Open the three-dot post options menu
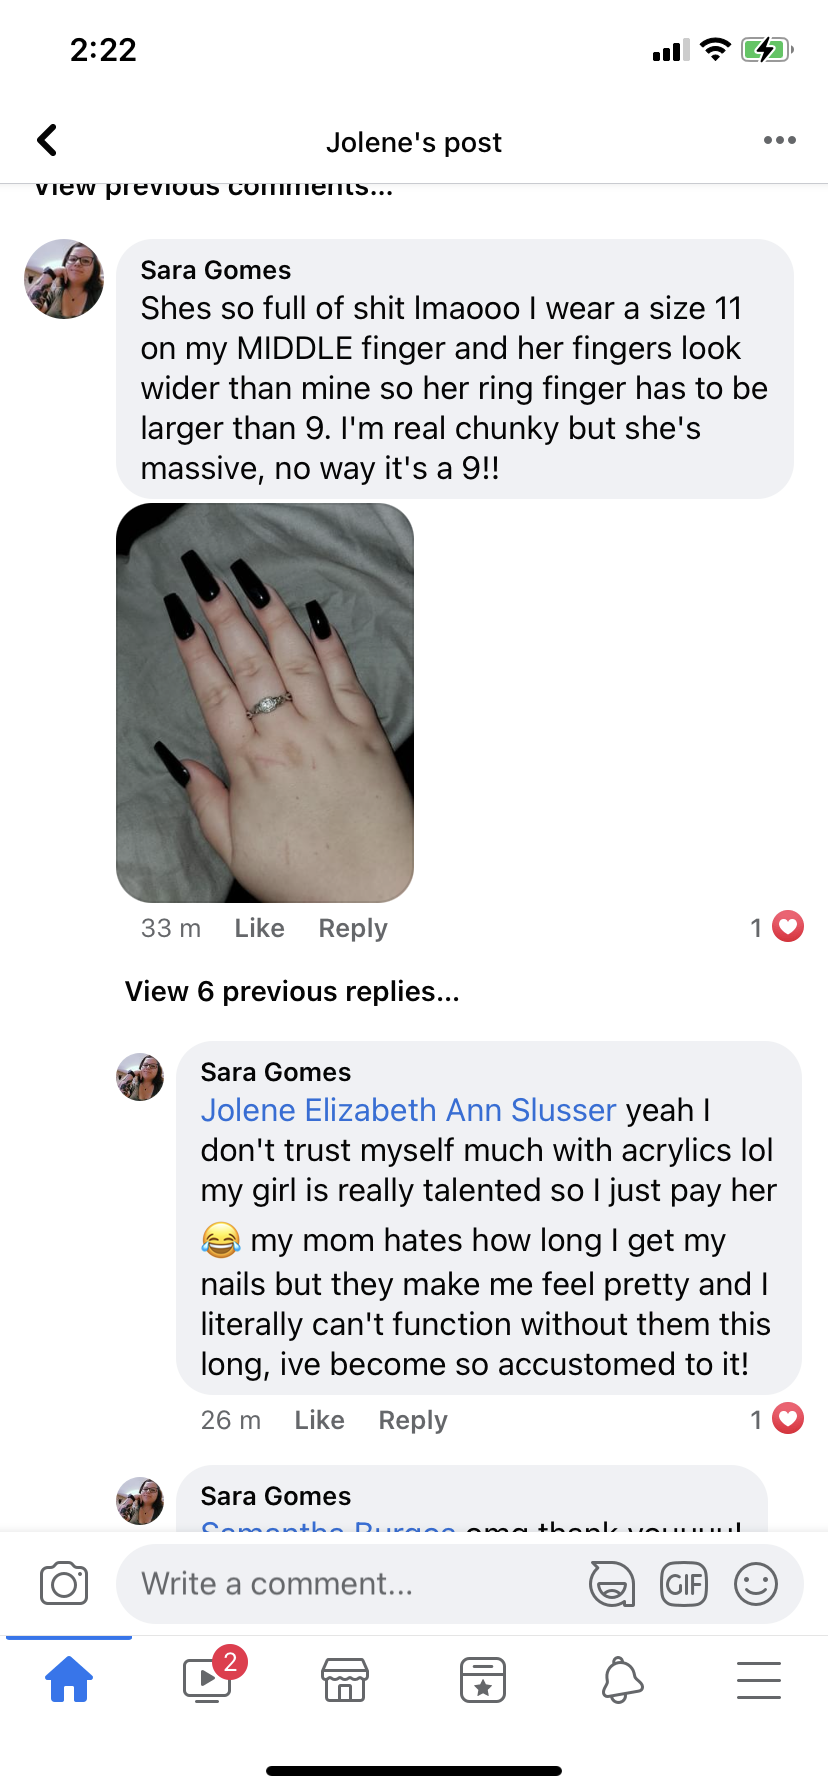Screen dimensions: 828x1792 coord(779,140)
